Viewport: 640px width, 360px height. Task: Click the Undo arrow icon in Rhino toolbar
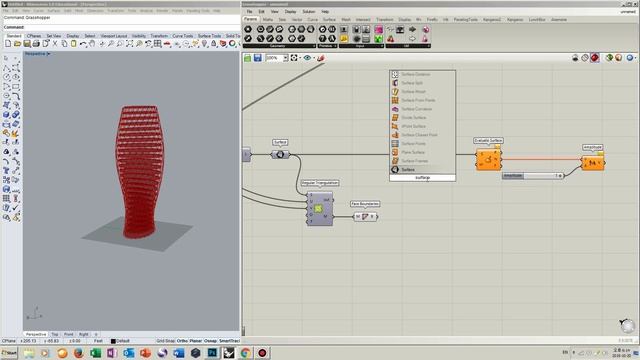click(83, 44)
